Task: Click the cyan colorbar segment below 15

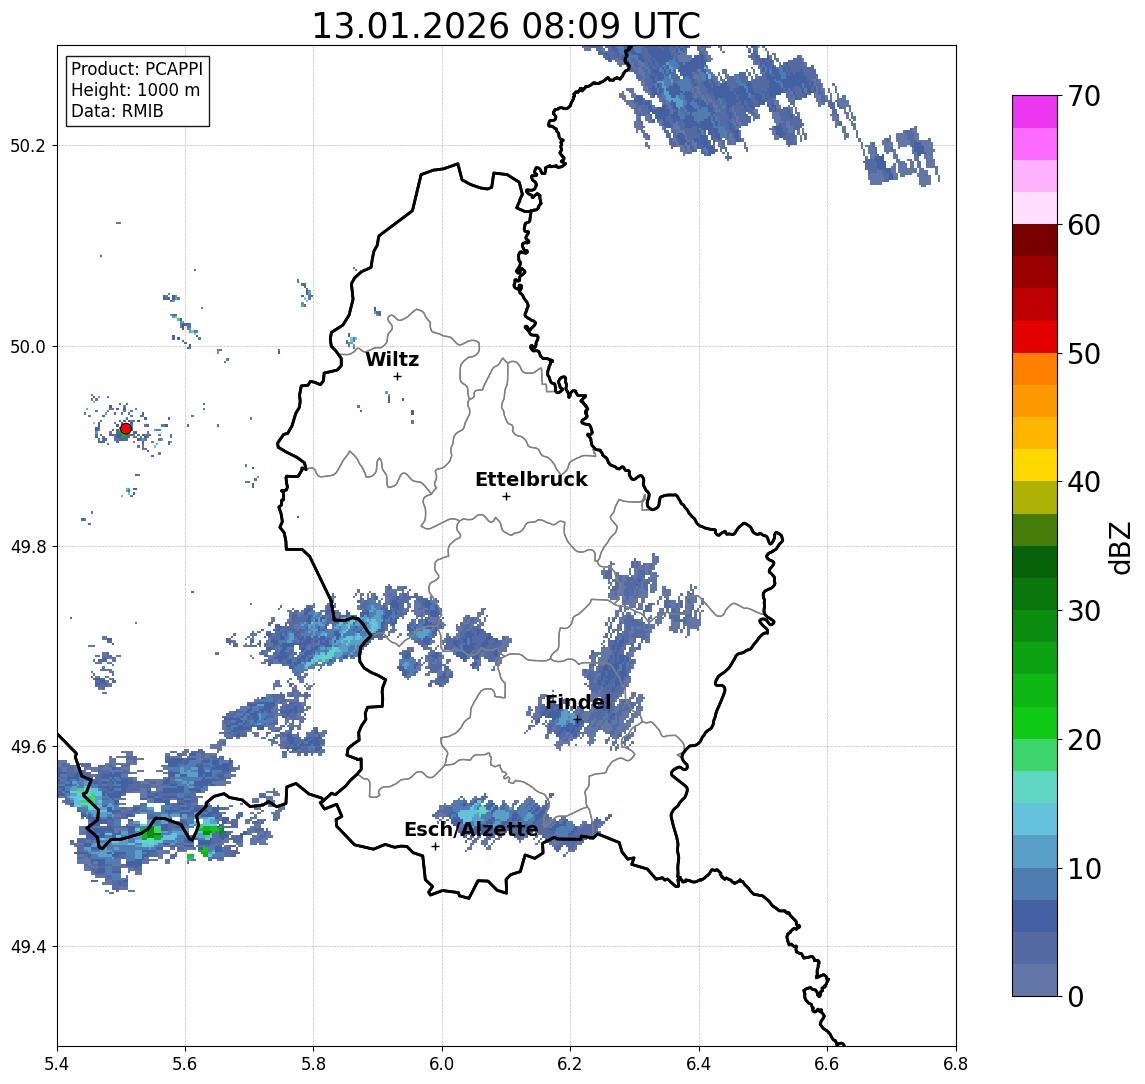Action: coord(1035,819)
